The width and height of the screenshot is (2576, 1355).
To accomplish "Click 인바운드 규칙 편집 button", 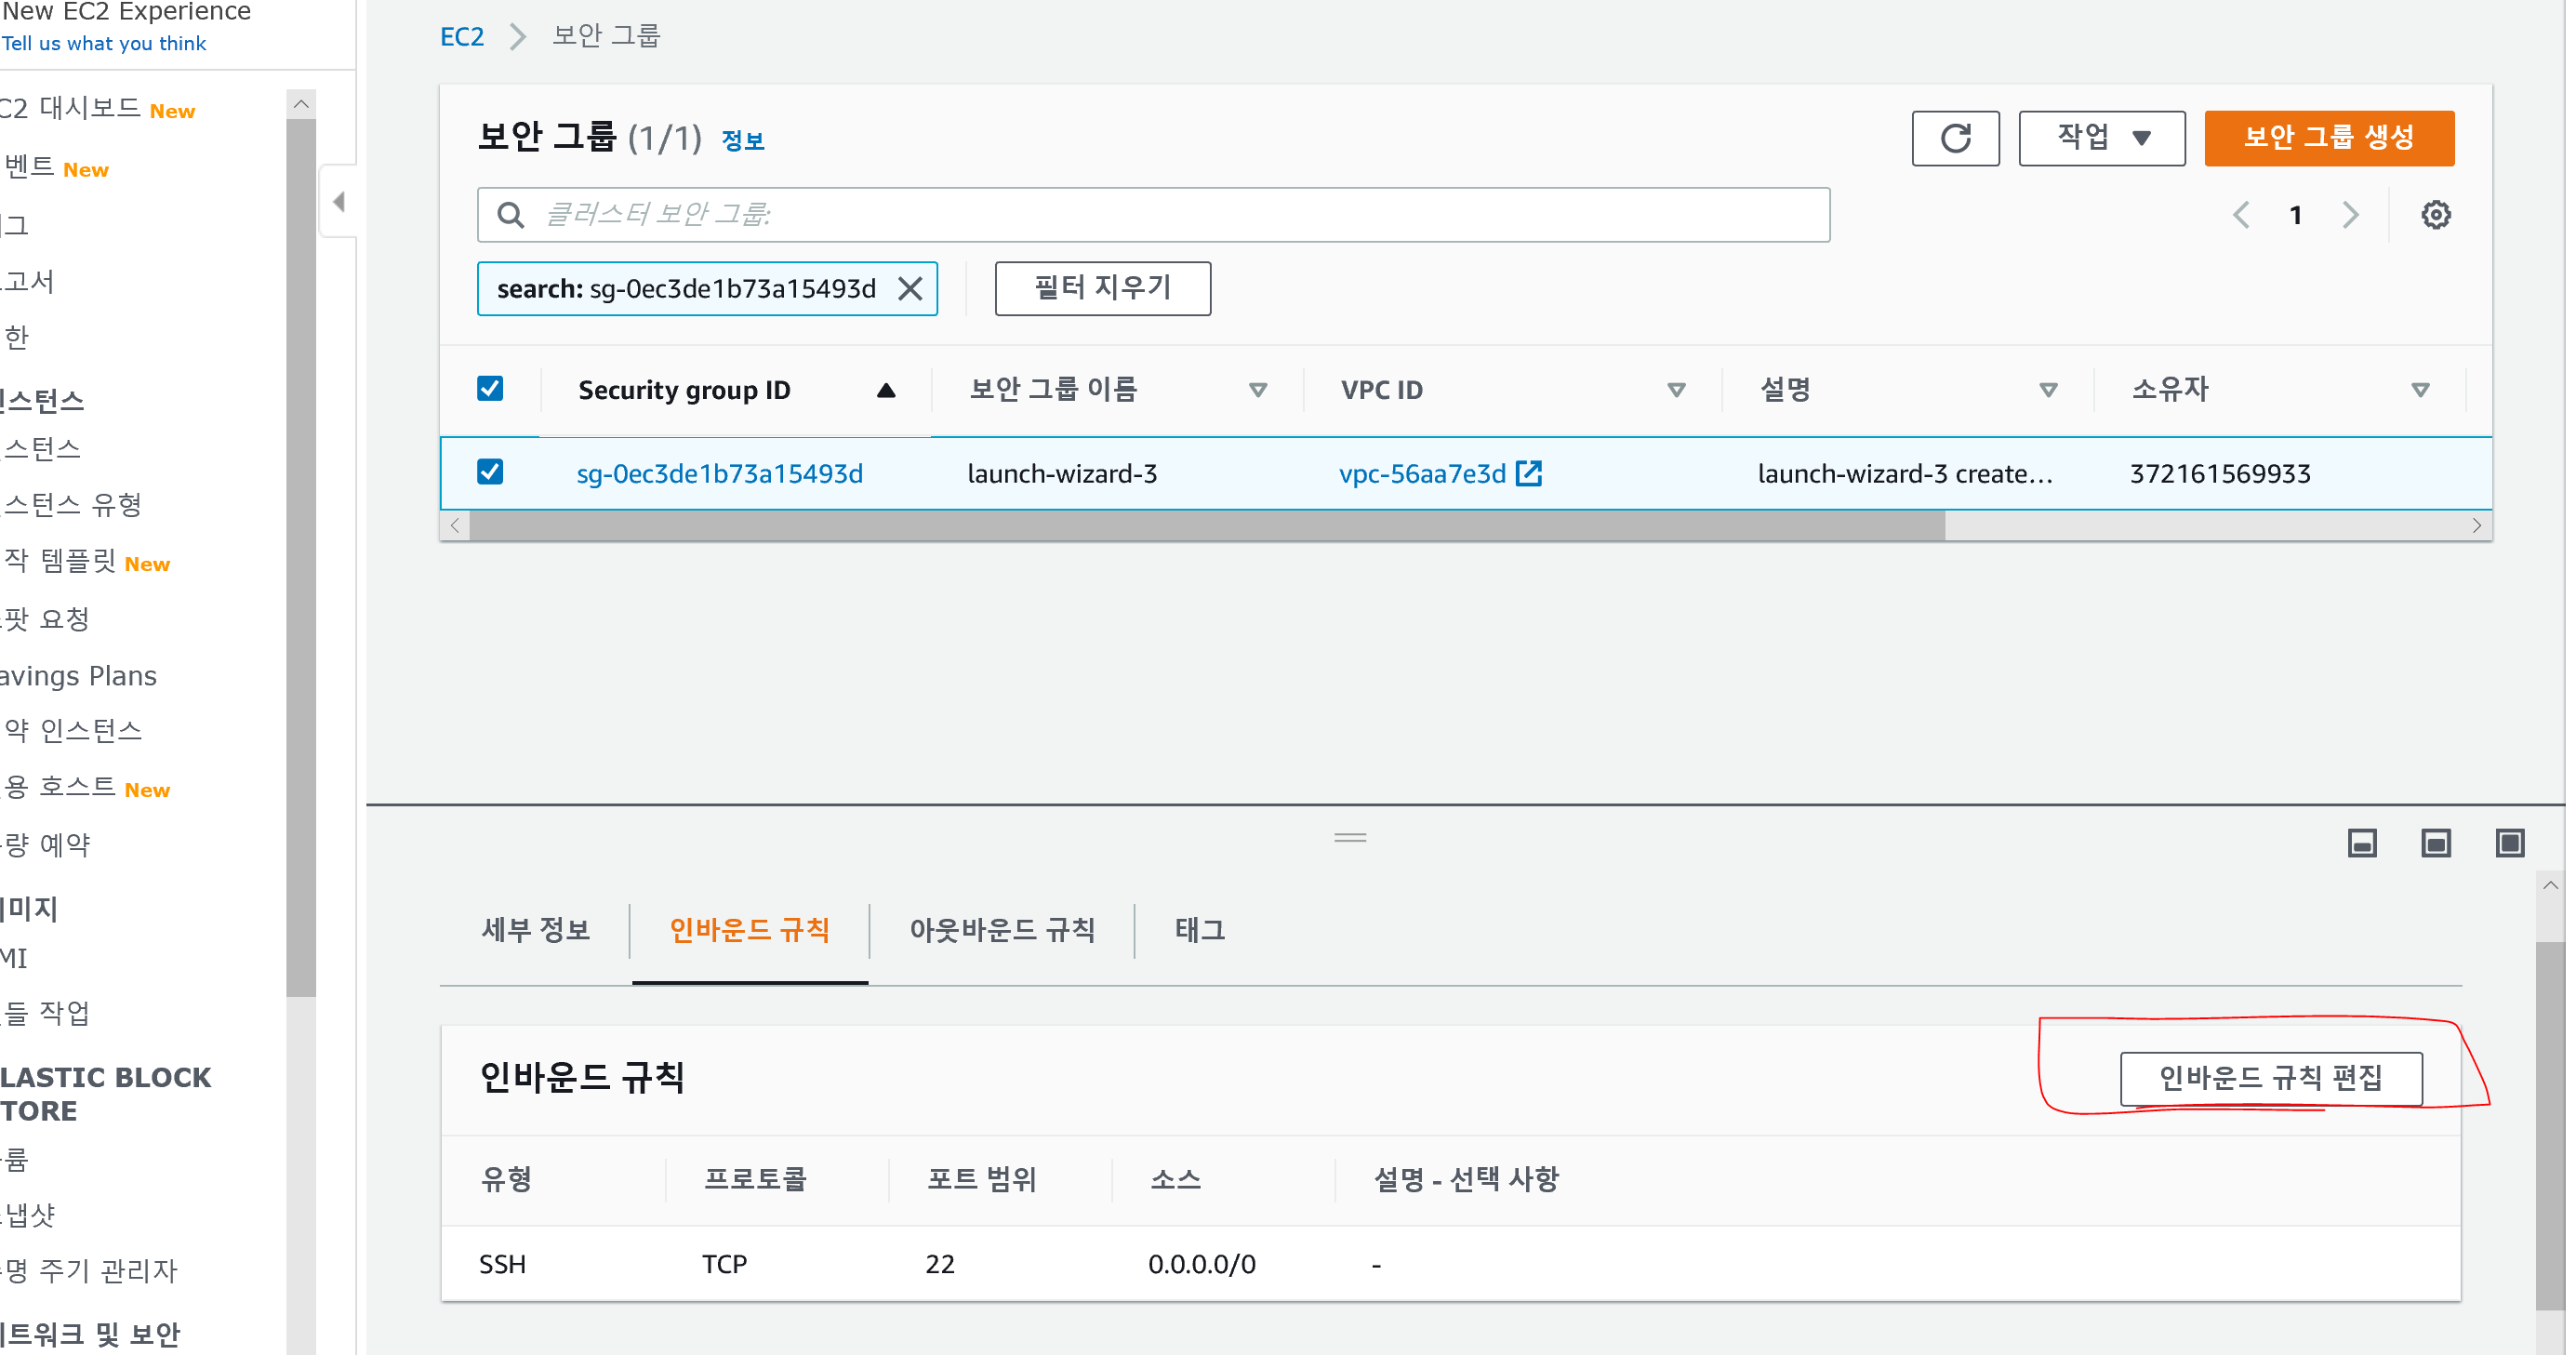I will coord(2270,1078).
